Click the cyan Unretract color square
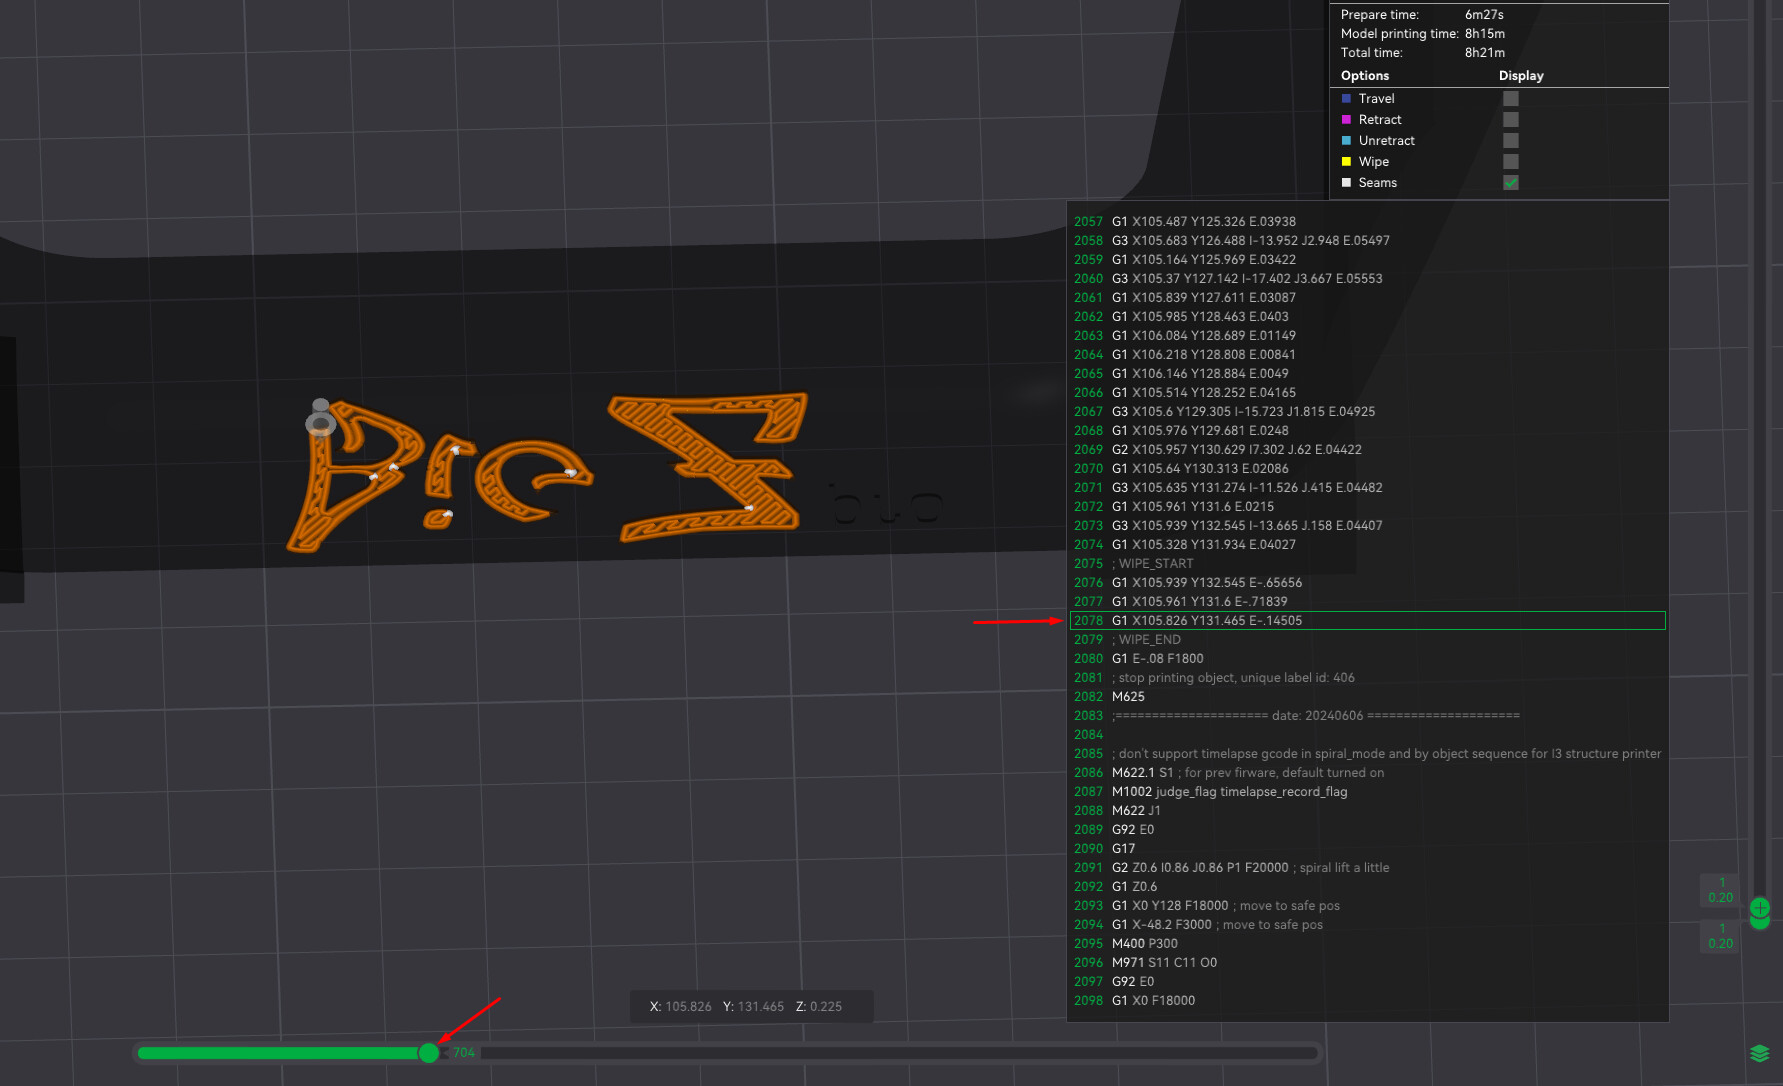The height and width of the screenshot is (1086, 1783). [x=1346, y=140]
